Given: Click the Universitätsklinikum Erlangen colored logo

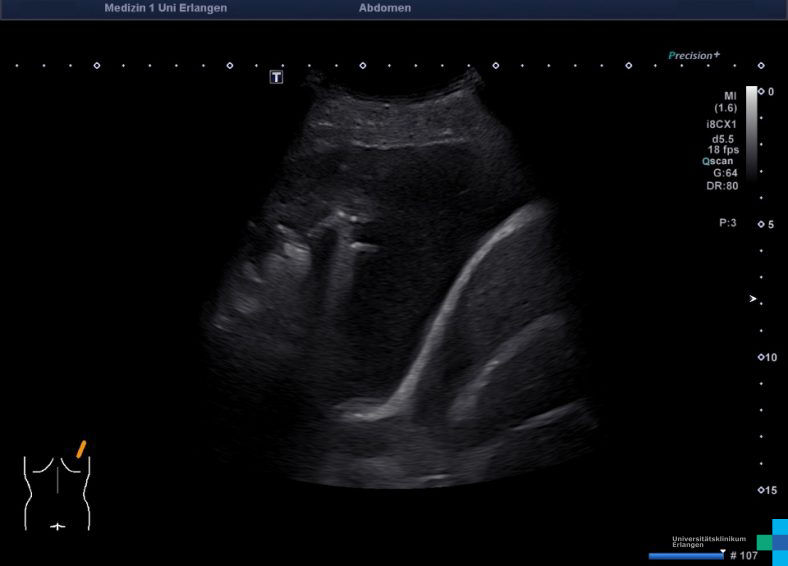Looking at the screenshot, I should click(x=772, y=541).
